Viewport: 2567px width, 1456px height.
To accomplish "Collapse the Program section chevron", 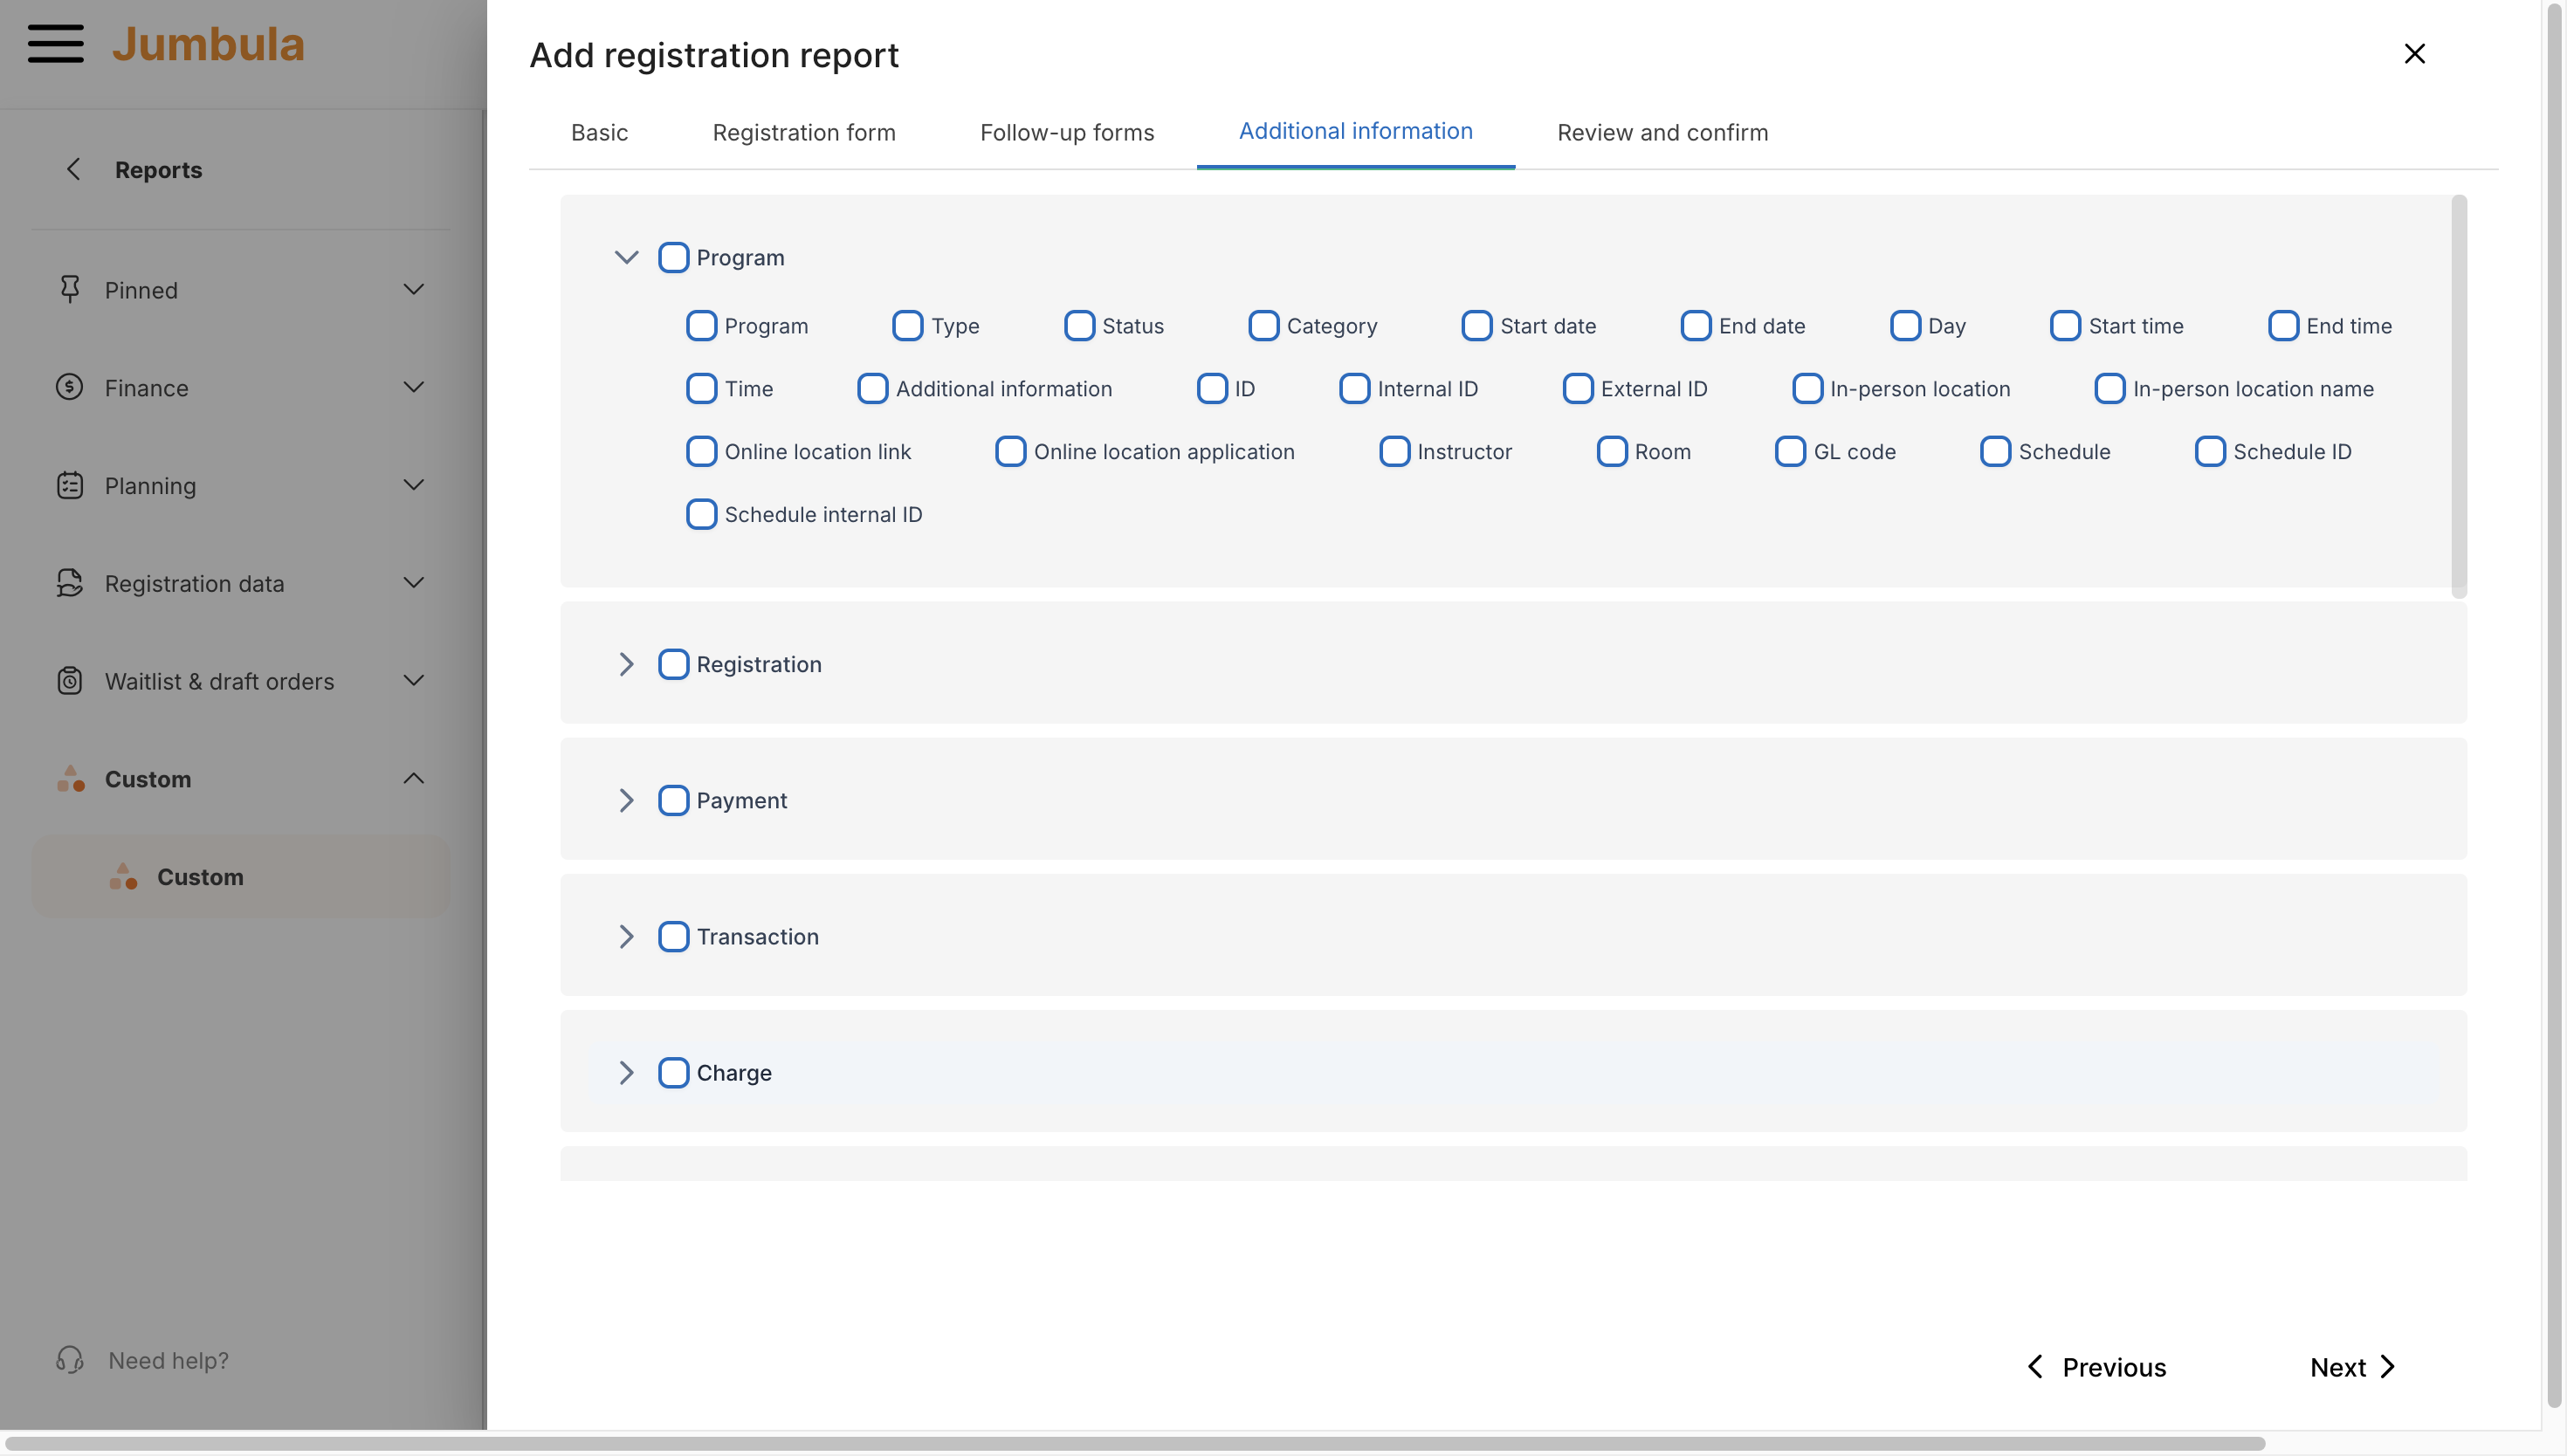I will (626, 257).
